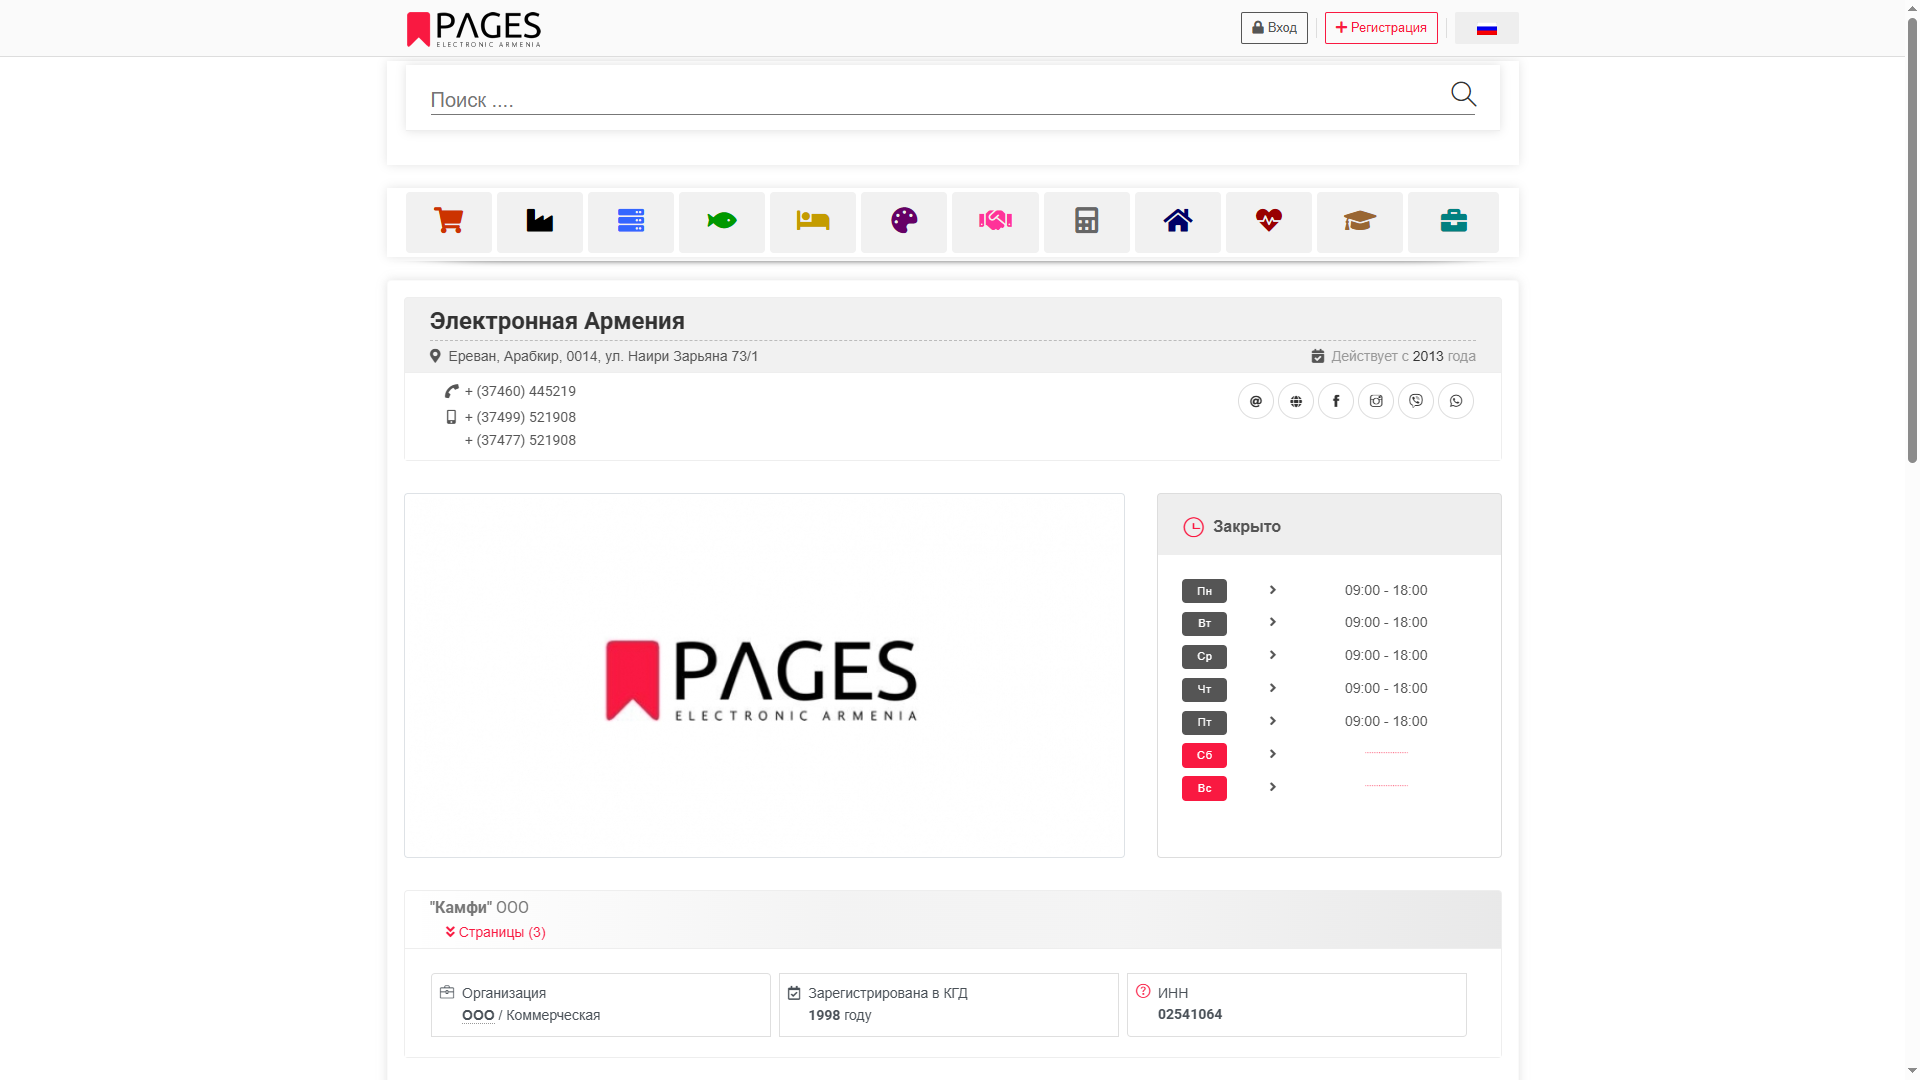Click the page vertical scrollbar thumb
This screenshot has width=1920, height=1080.
[x=1912, y=239]
